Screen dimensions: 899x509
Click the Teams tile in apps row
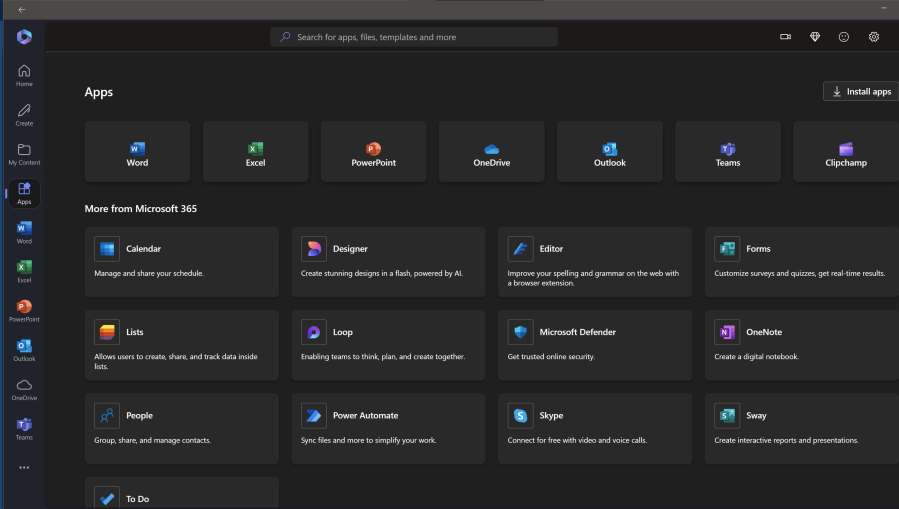click(727, 152)
